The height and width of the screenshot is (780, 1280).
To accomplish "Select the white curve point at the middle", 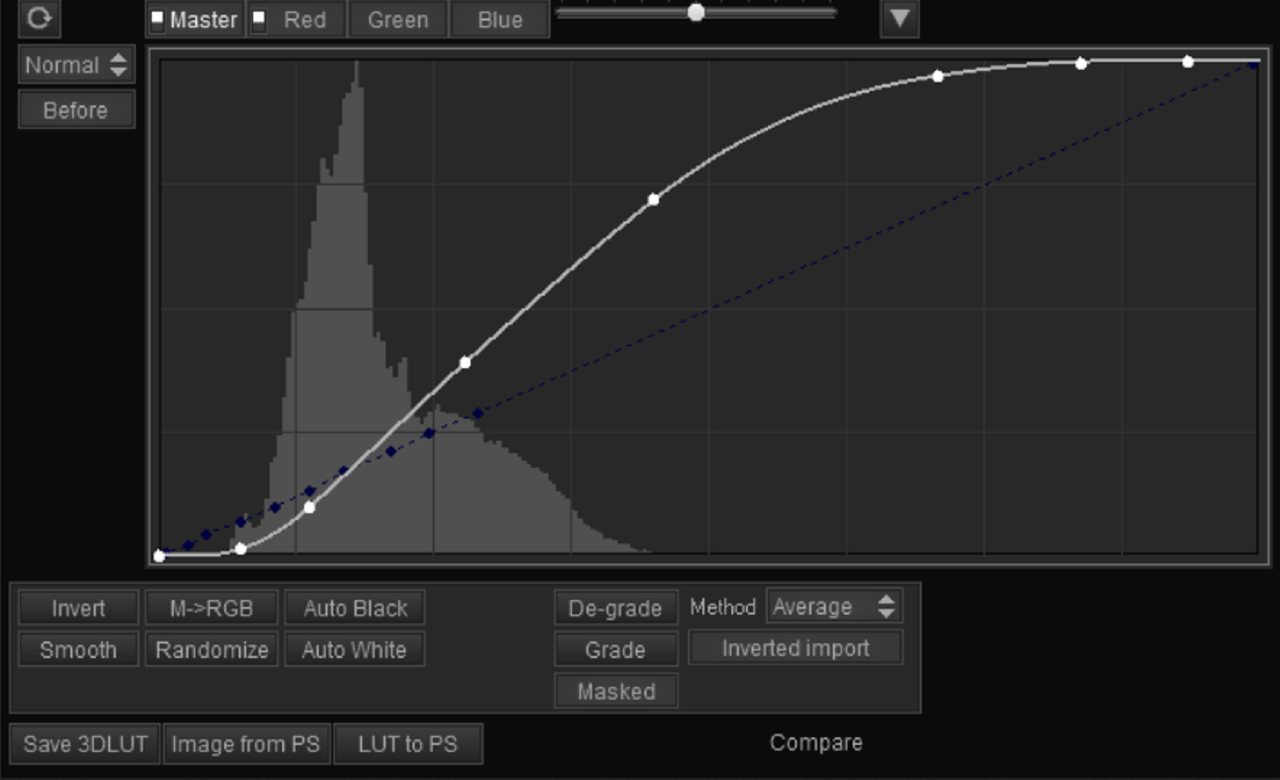I will tap(654, 200).
